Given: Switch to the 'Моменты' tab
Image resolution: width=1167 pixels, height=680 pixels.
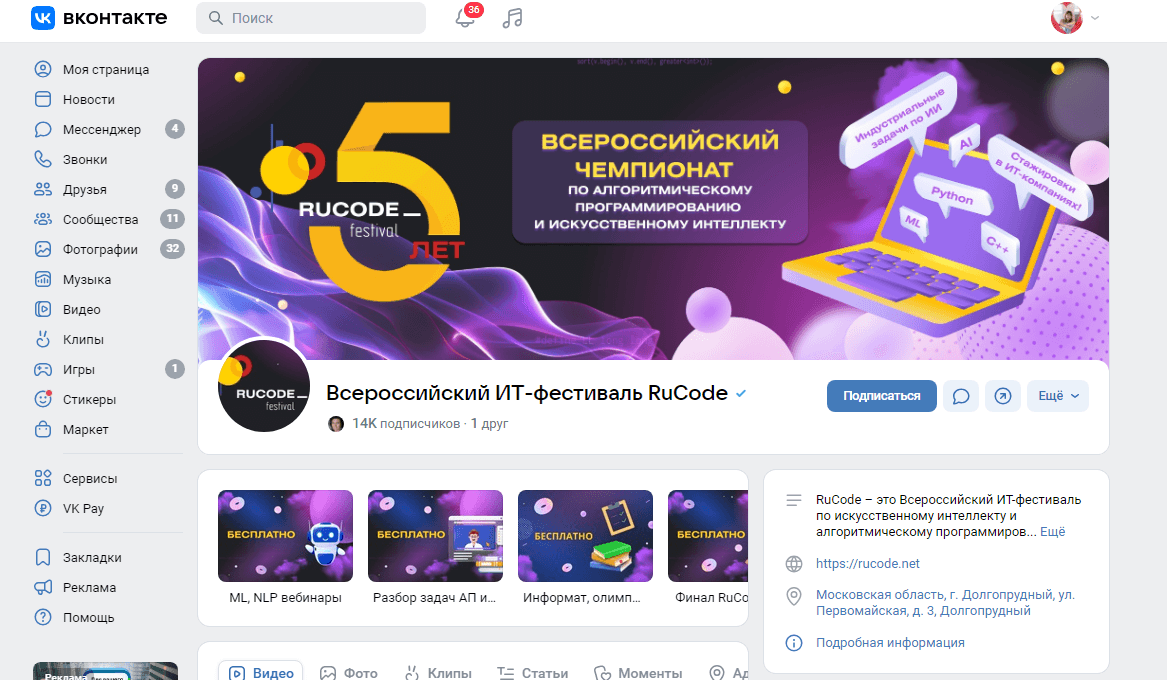Looking at the screenshot, I should tap(638, 673).
